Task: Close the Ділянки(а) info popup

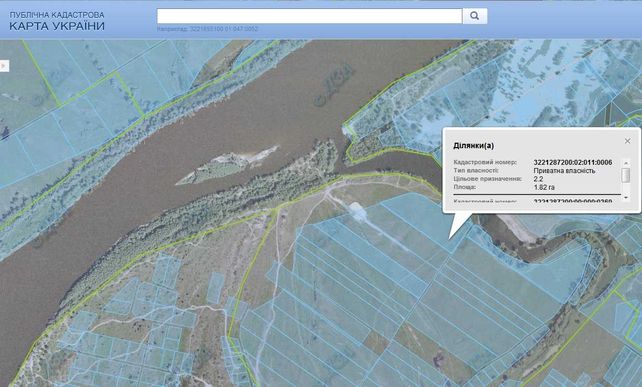Action: 627,141
